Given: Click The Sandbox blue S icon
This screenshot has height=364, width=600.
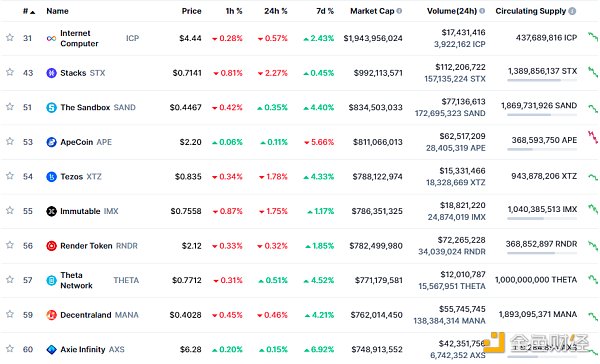Looking at the screenshot, I should point(51,108).
